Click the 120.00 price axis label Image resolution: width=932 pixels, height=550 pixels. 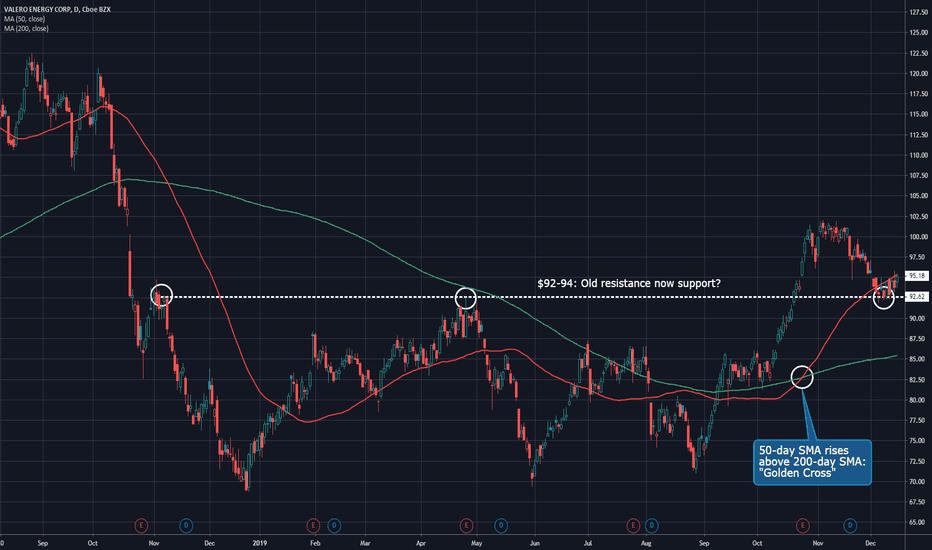[x=918, y=74]
